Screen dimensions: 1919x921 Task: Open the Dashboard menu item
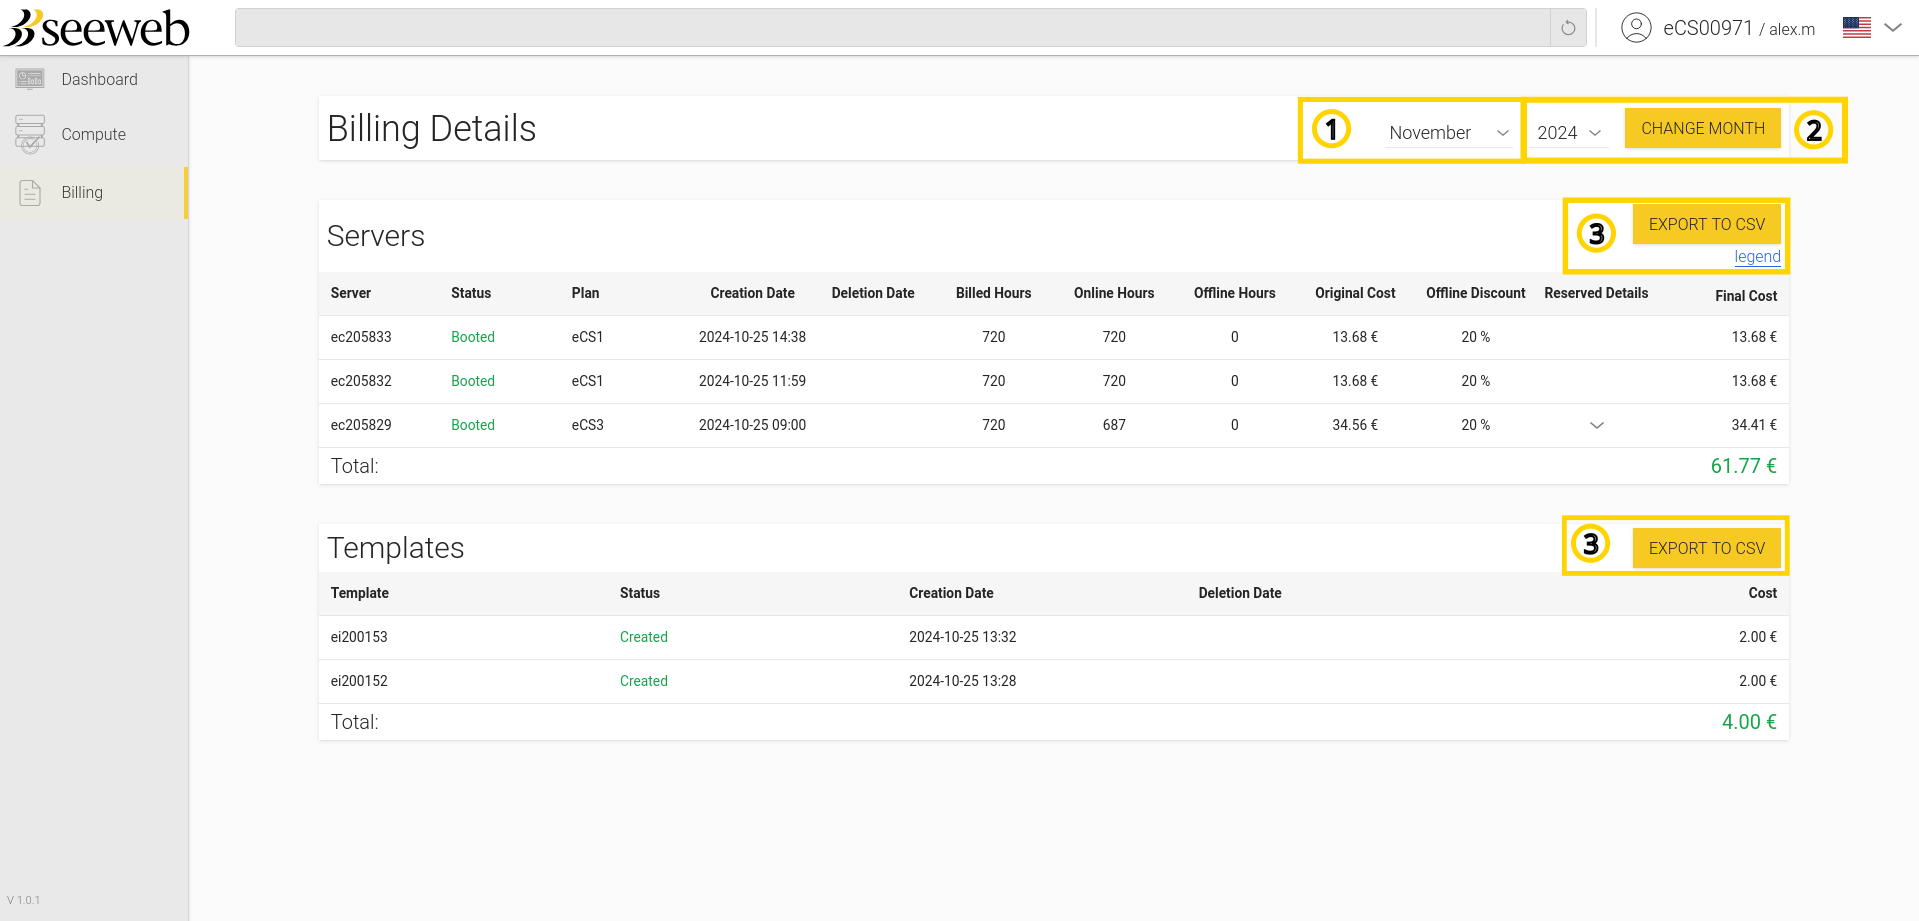(x=94, y=79)
